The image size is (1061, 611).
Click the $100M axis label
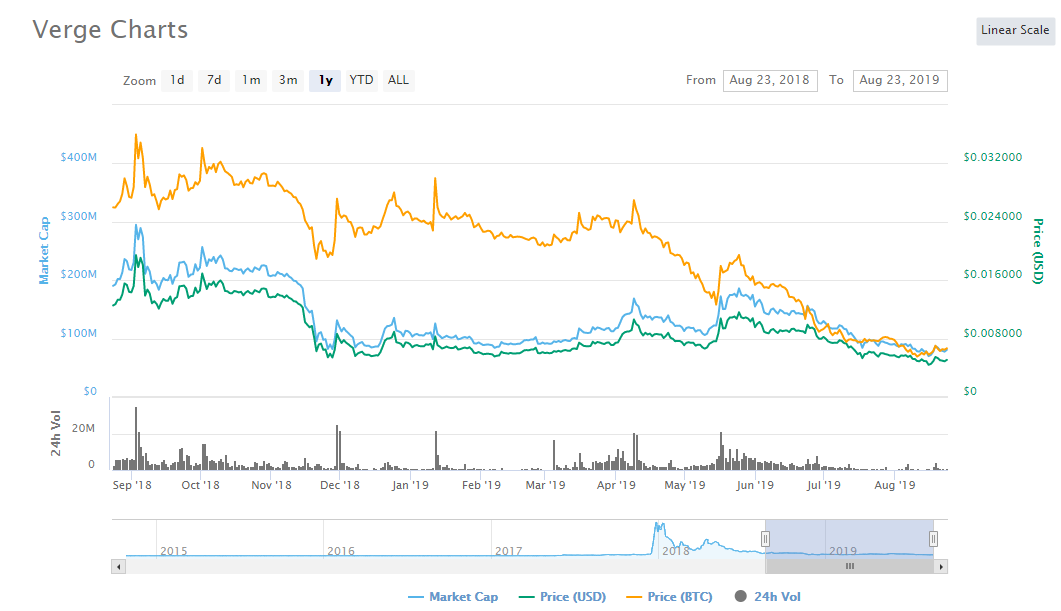(x=78, y=334)
